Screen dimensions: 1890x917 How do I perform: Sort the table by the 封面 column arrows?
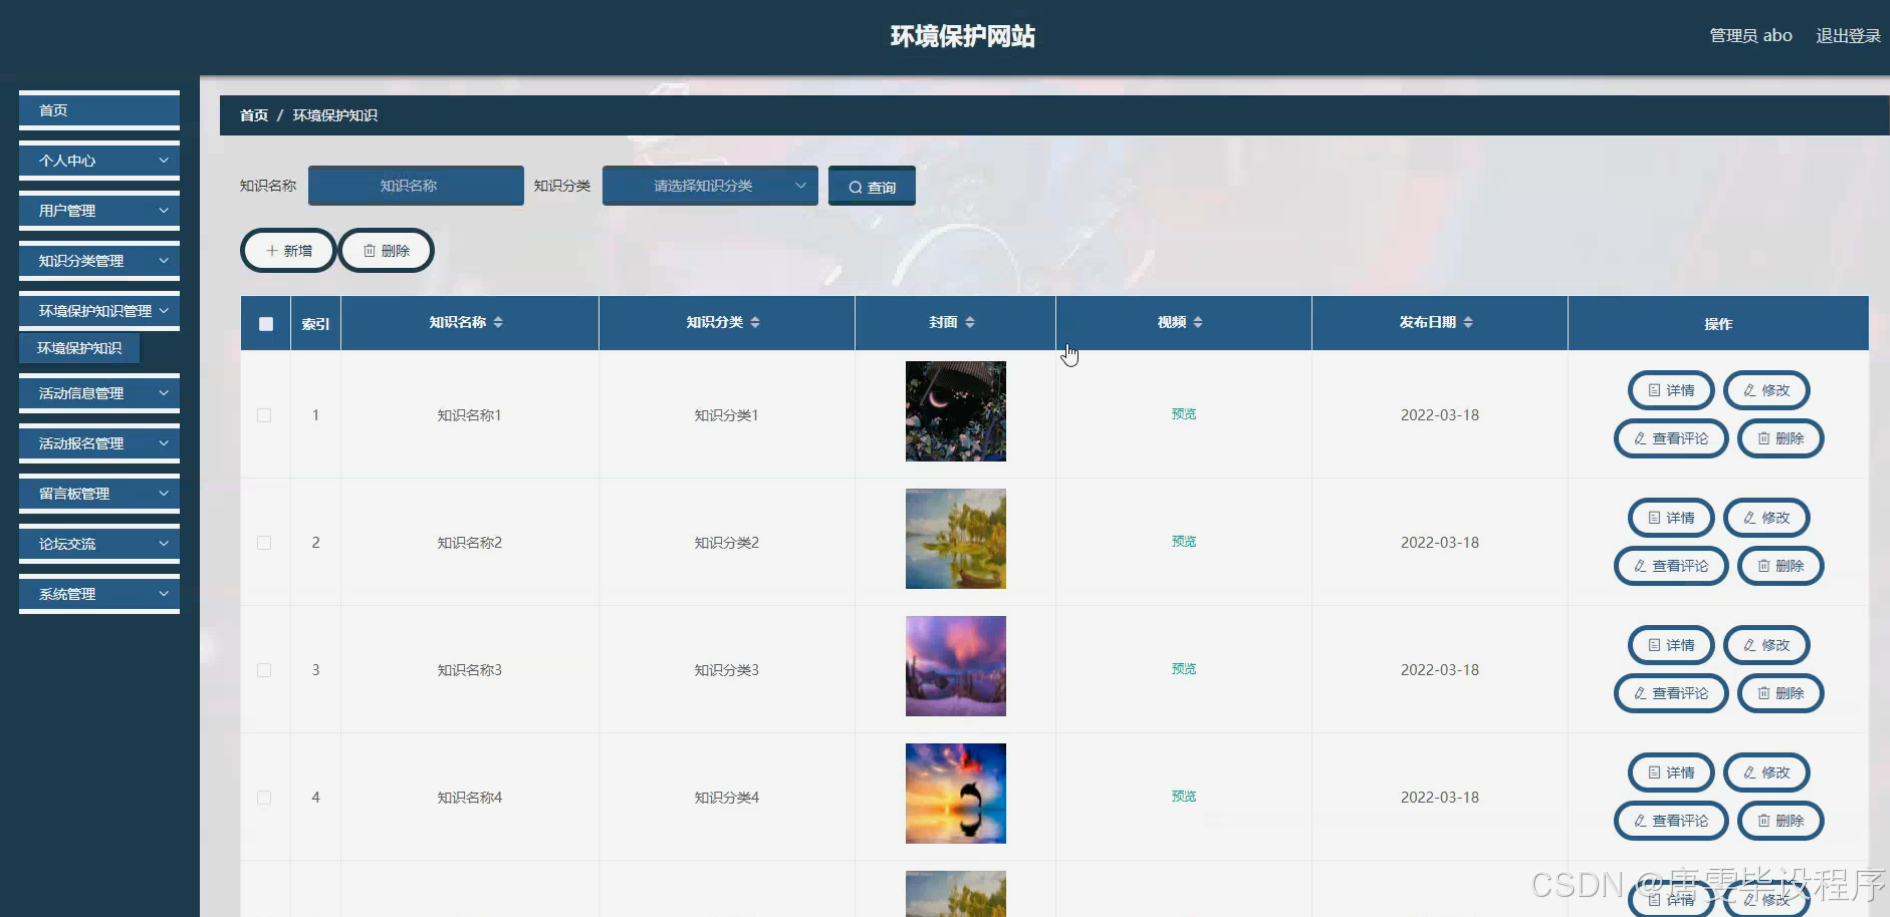(x=970, y=322)
